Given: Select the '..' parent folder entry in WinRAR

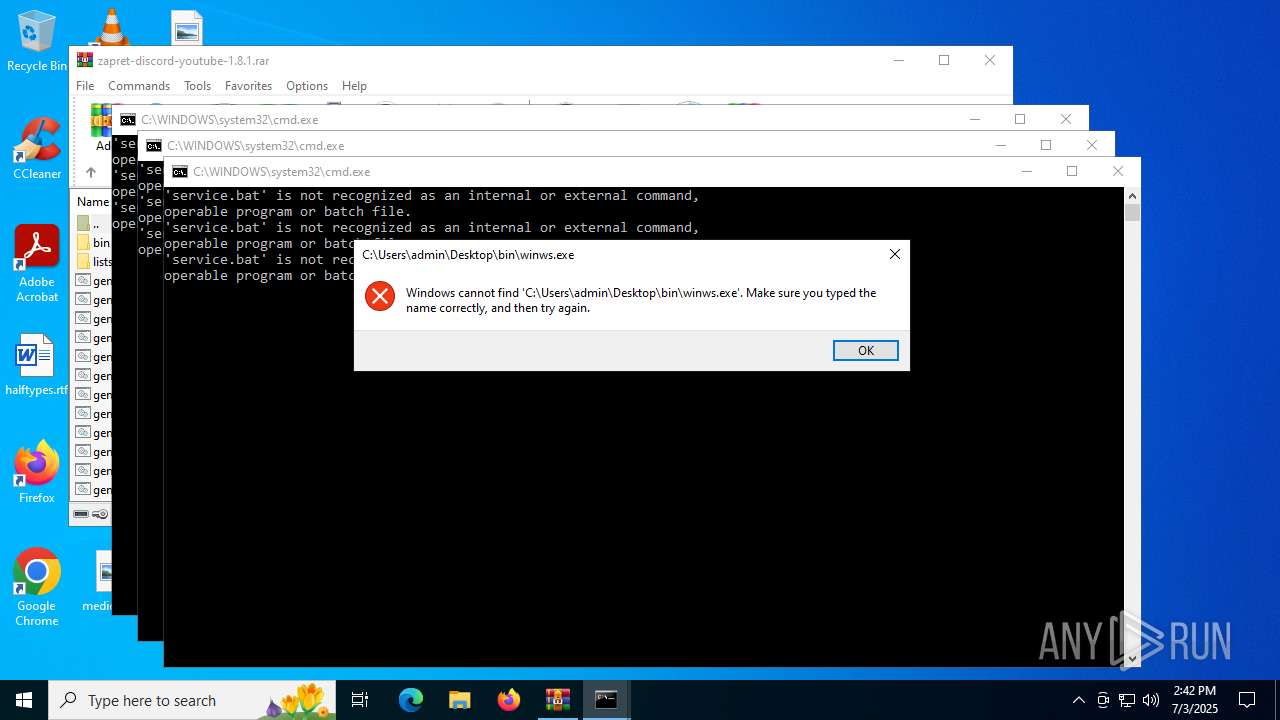Looking at the screenshot, I should pos(93,224).
